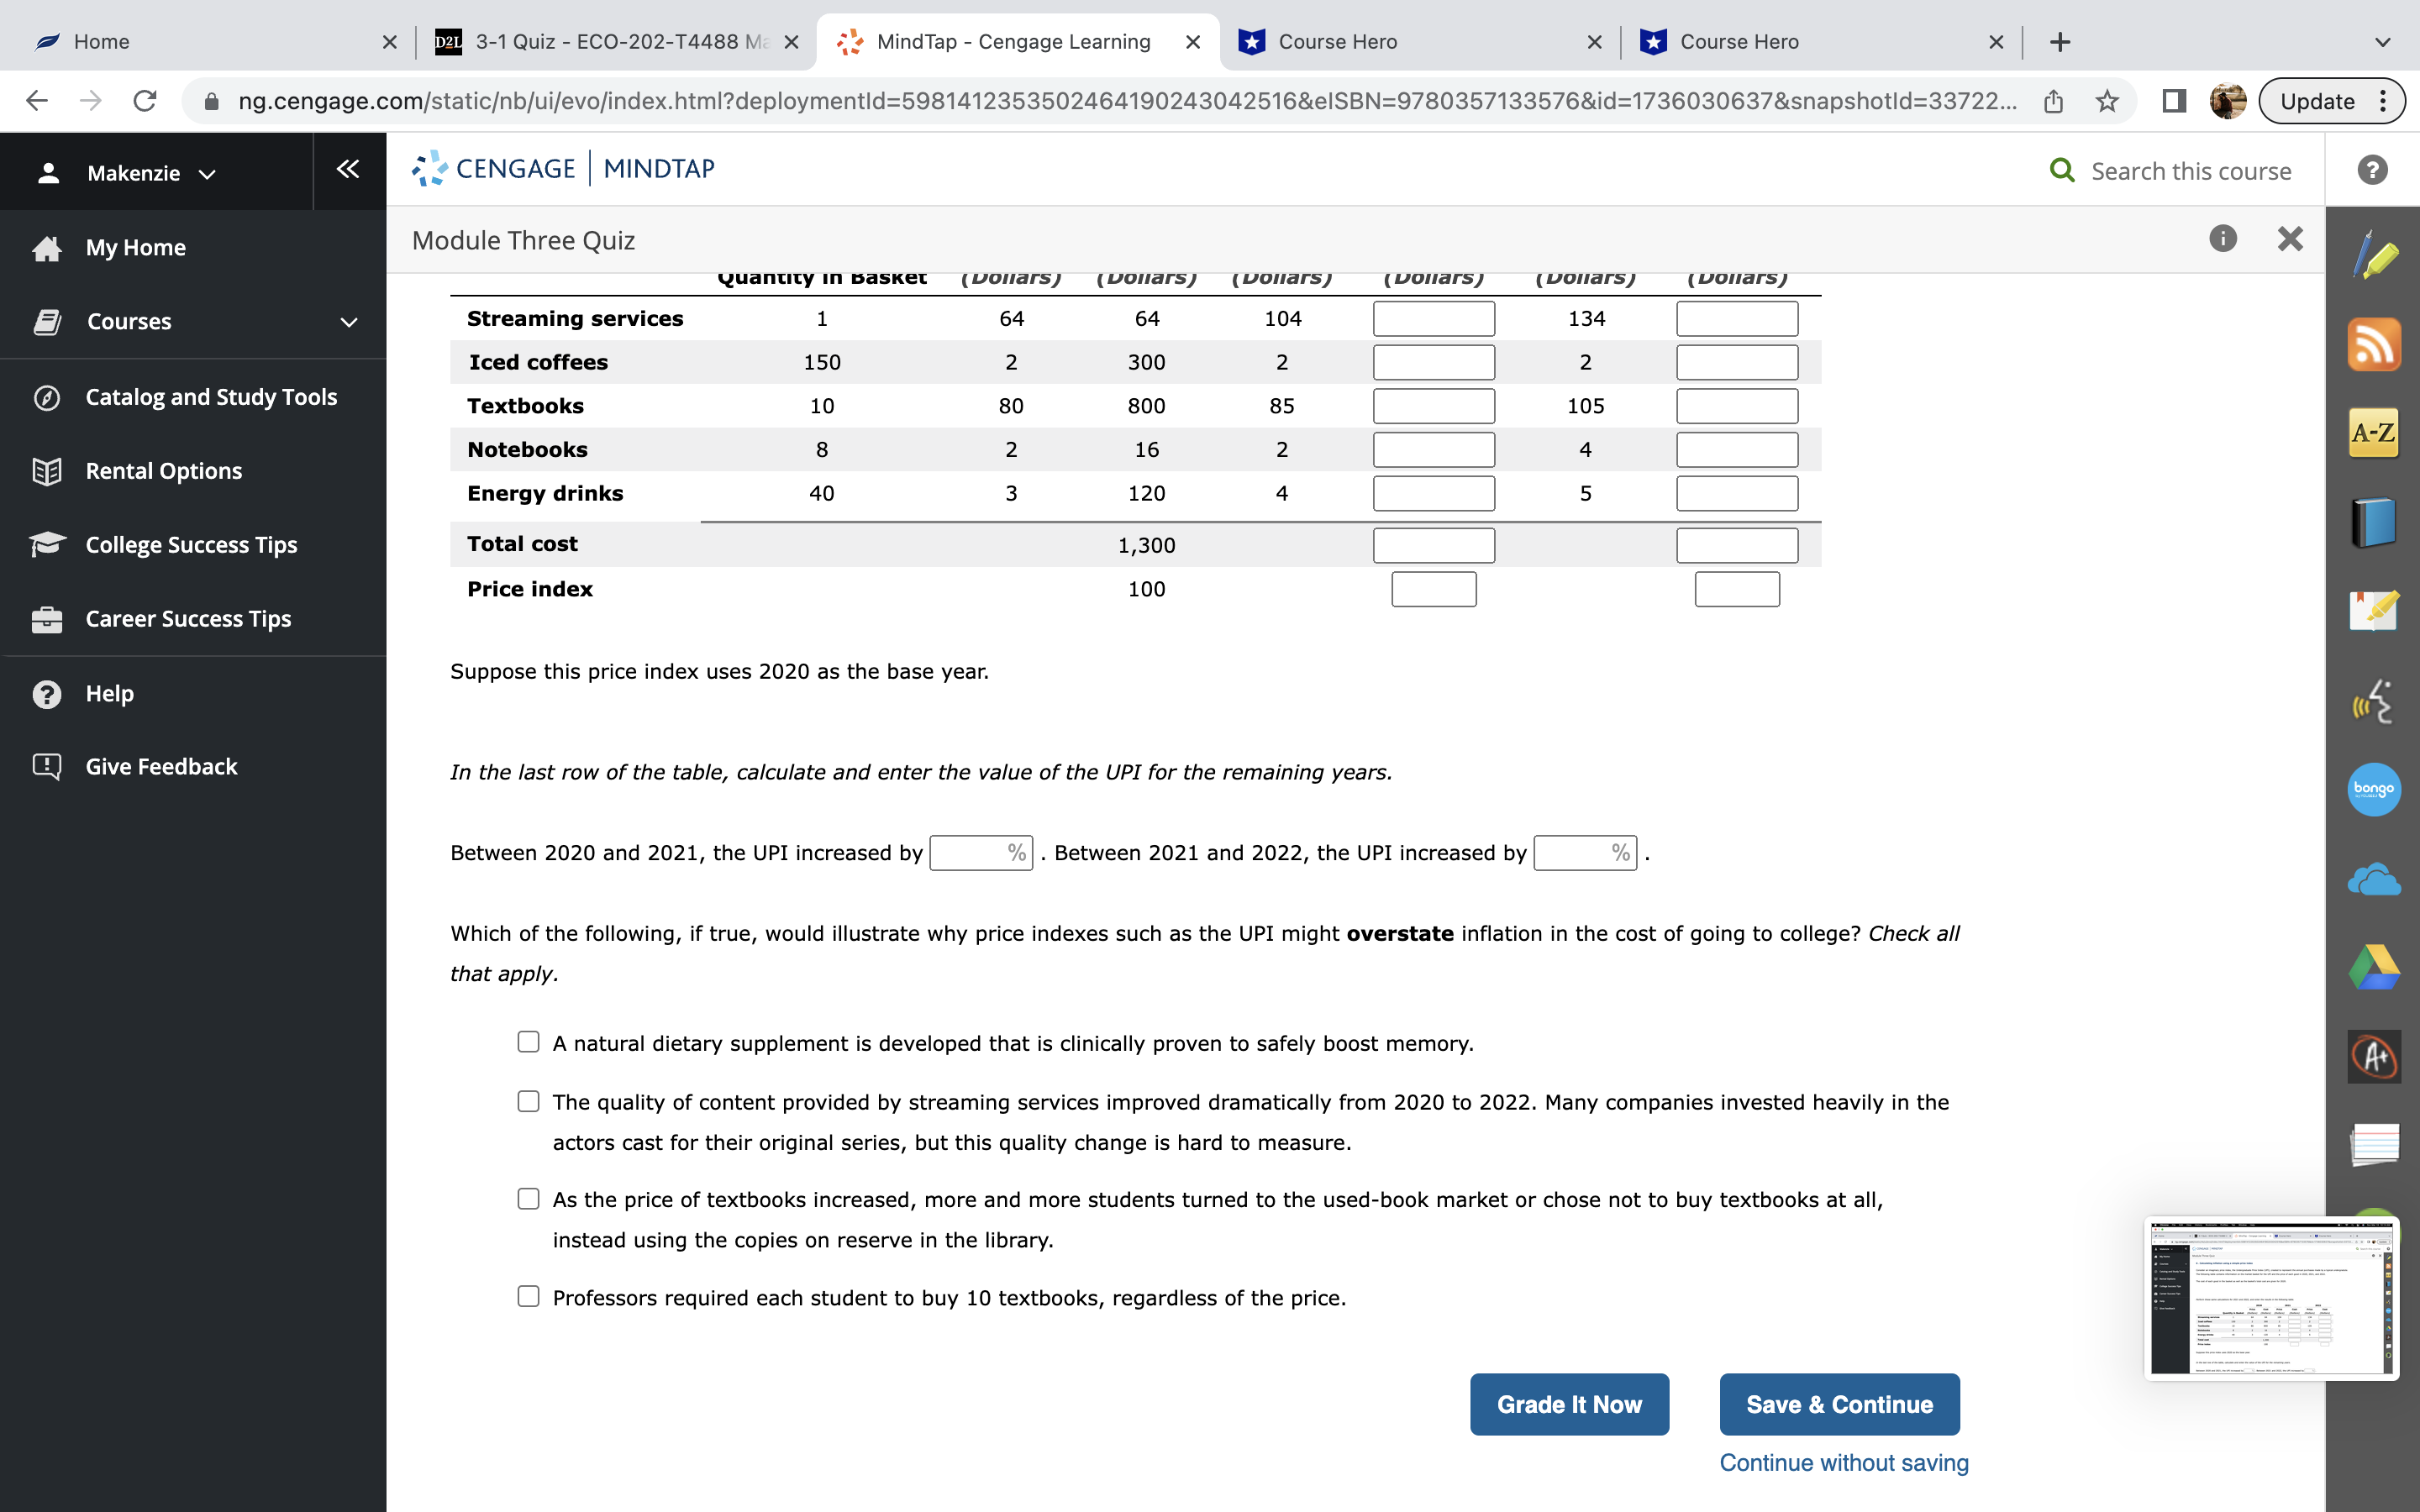This screenshot has height=1512, width=2420.
Task: Collapse the left navigation panel
Action: 347,169
